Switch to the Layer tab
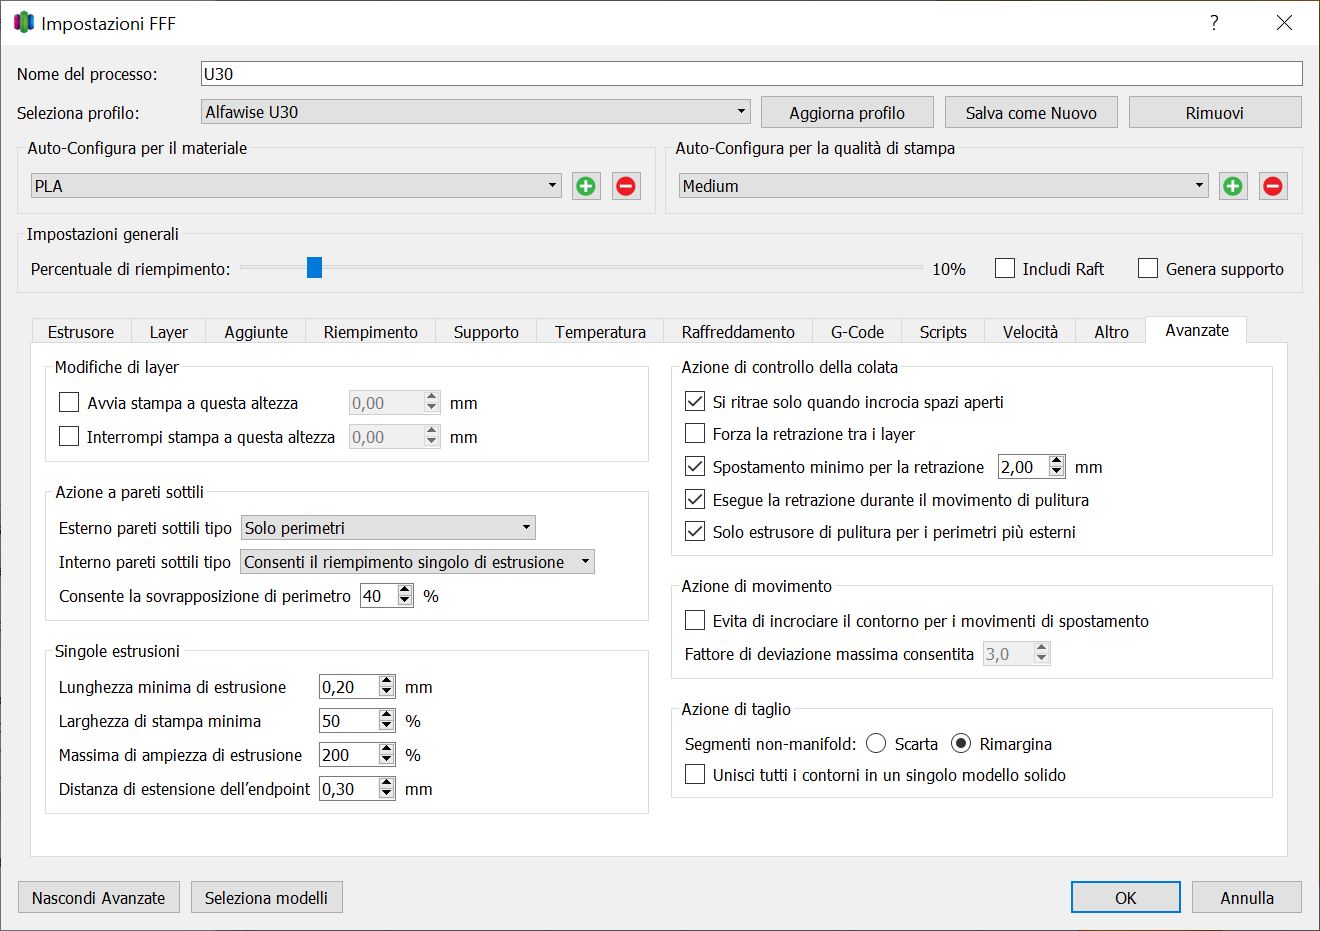The height and width of the screenshot is (931, 1320). tap(169, 332)
